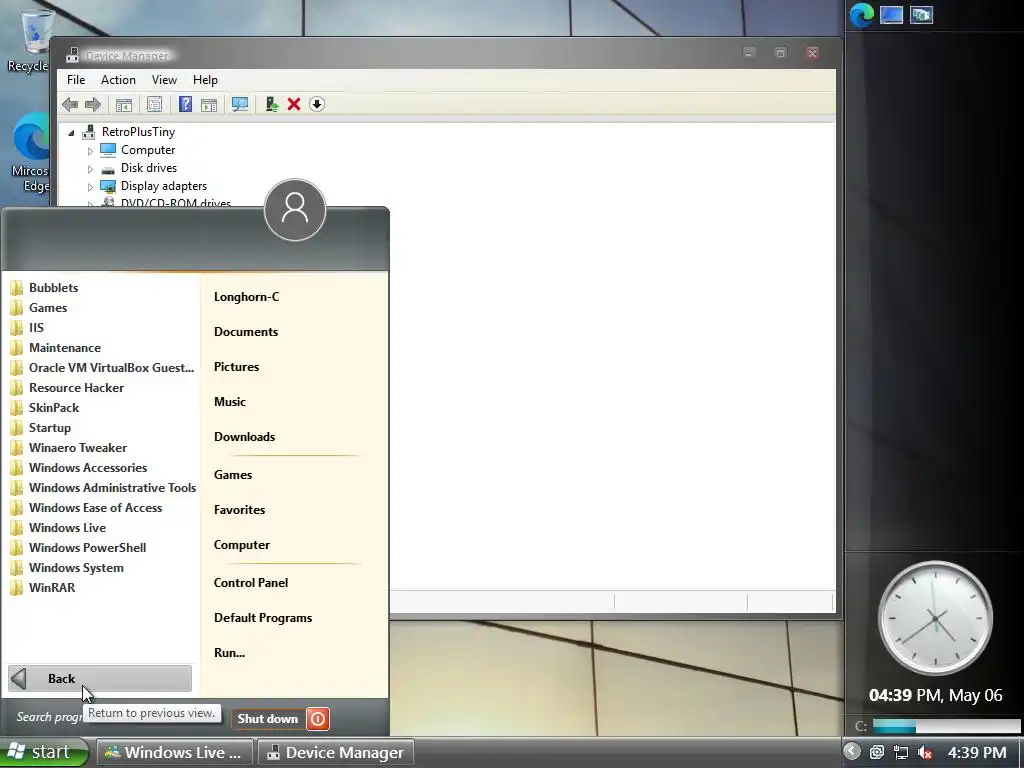Click the blue Help question mark icon
Viewport: 1024px width, 768px height.
185,104
